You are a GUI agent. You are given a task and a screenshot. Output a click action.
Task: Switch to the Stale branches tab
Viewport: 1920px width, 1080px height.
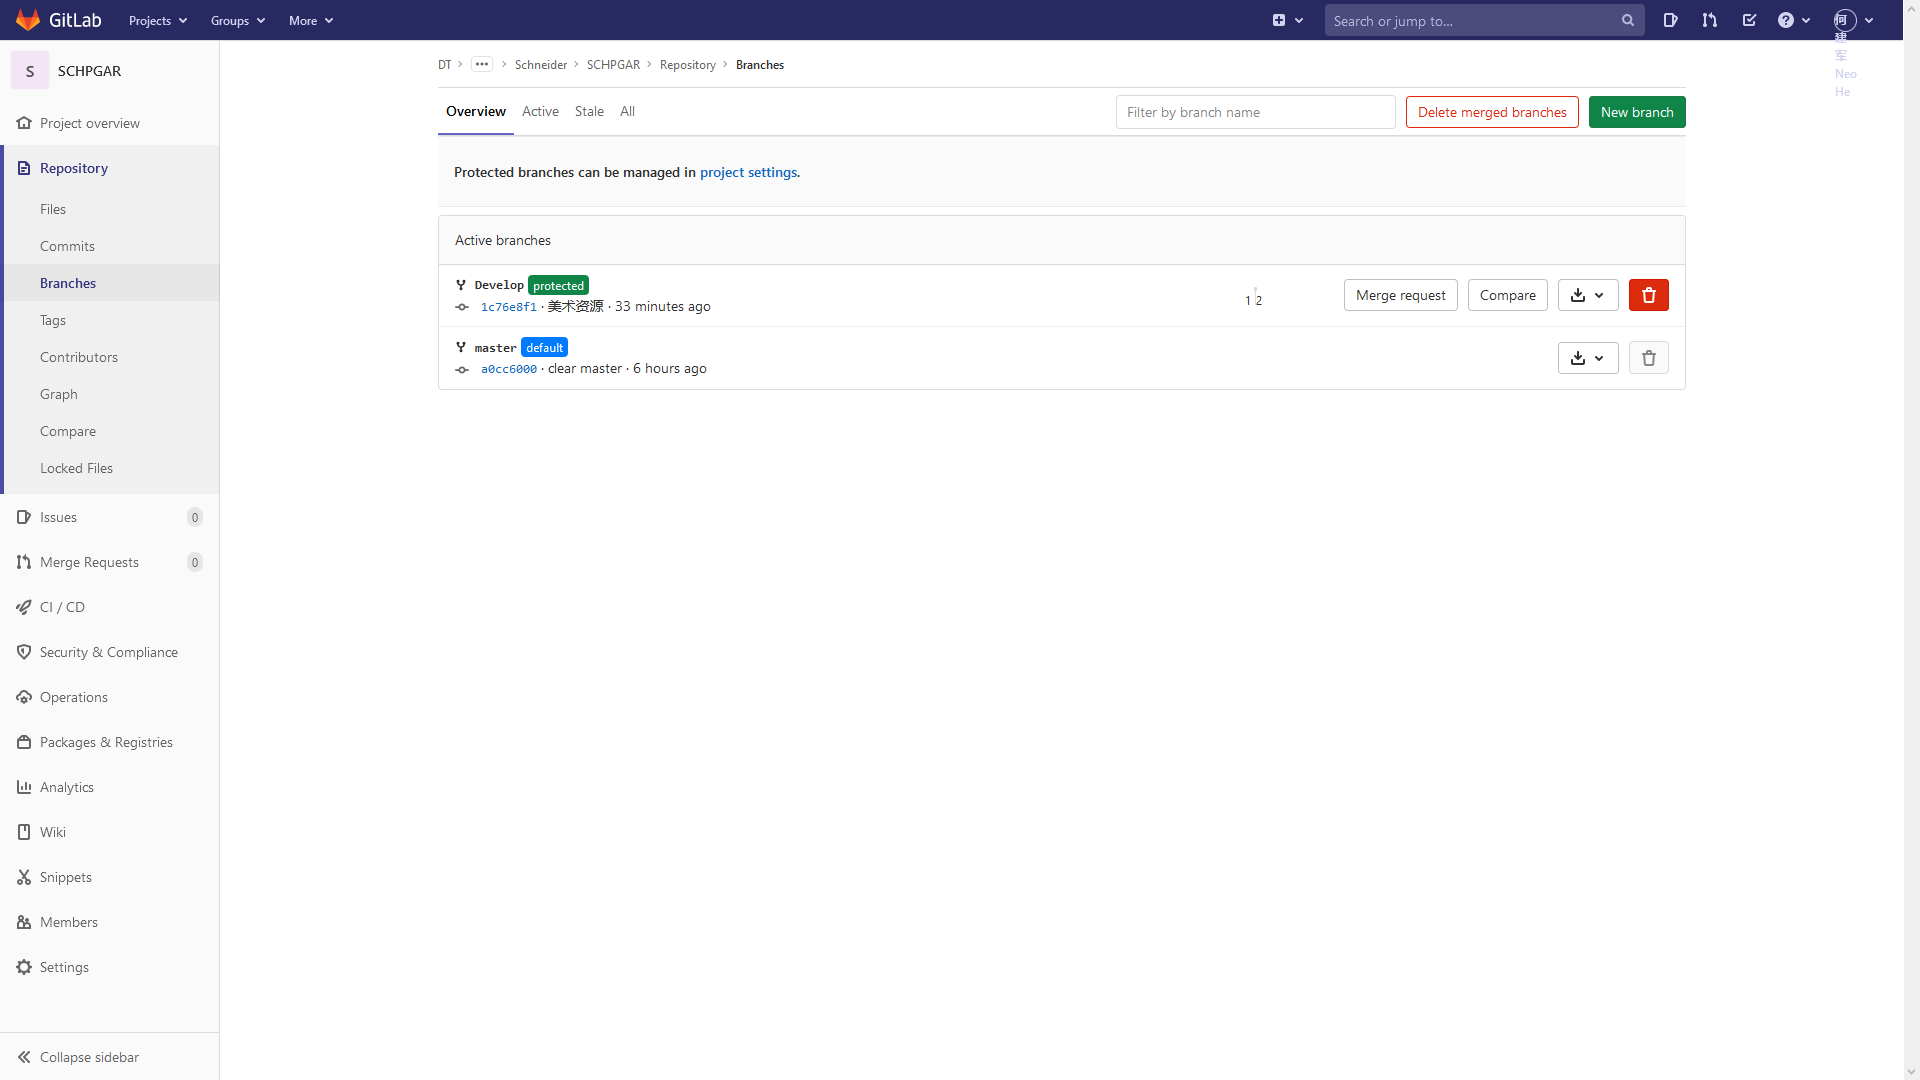tap(589, 112)
